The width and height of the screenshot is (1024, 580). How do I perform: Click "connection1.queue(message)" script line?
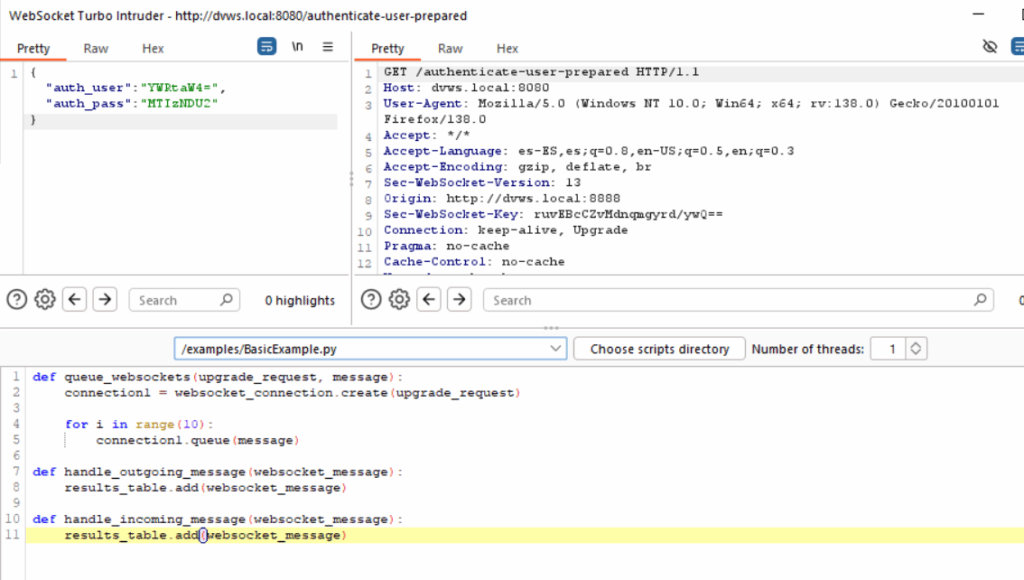(x=198, y=440)
